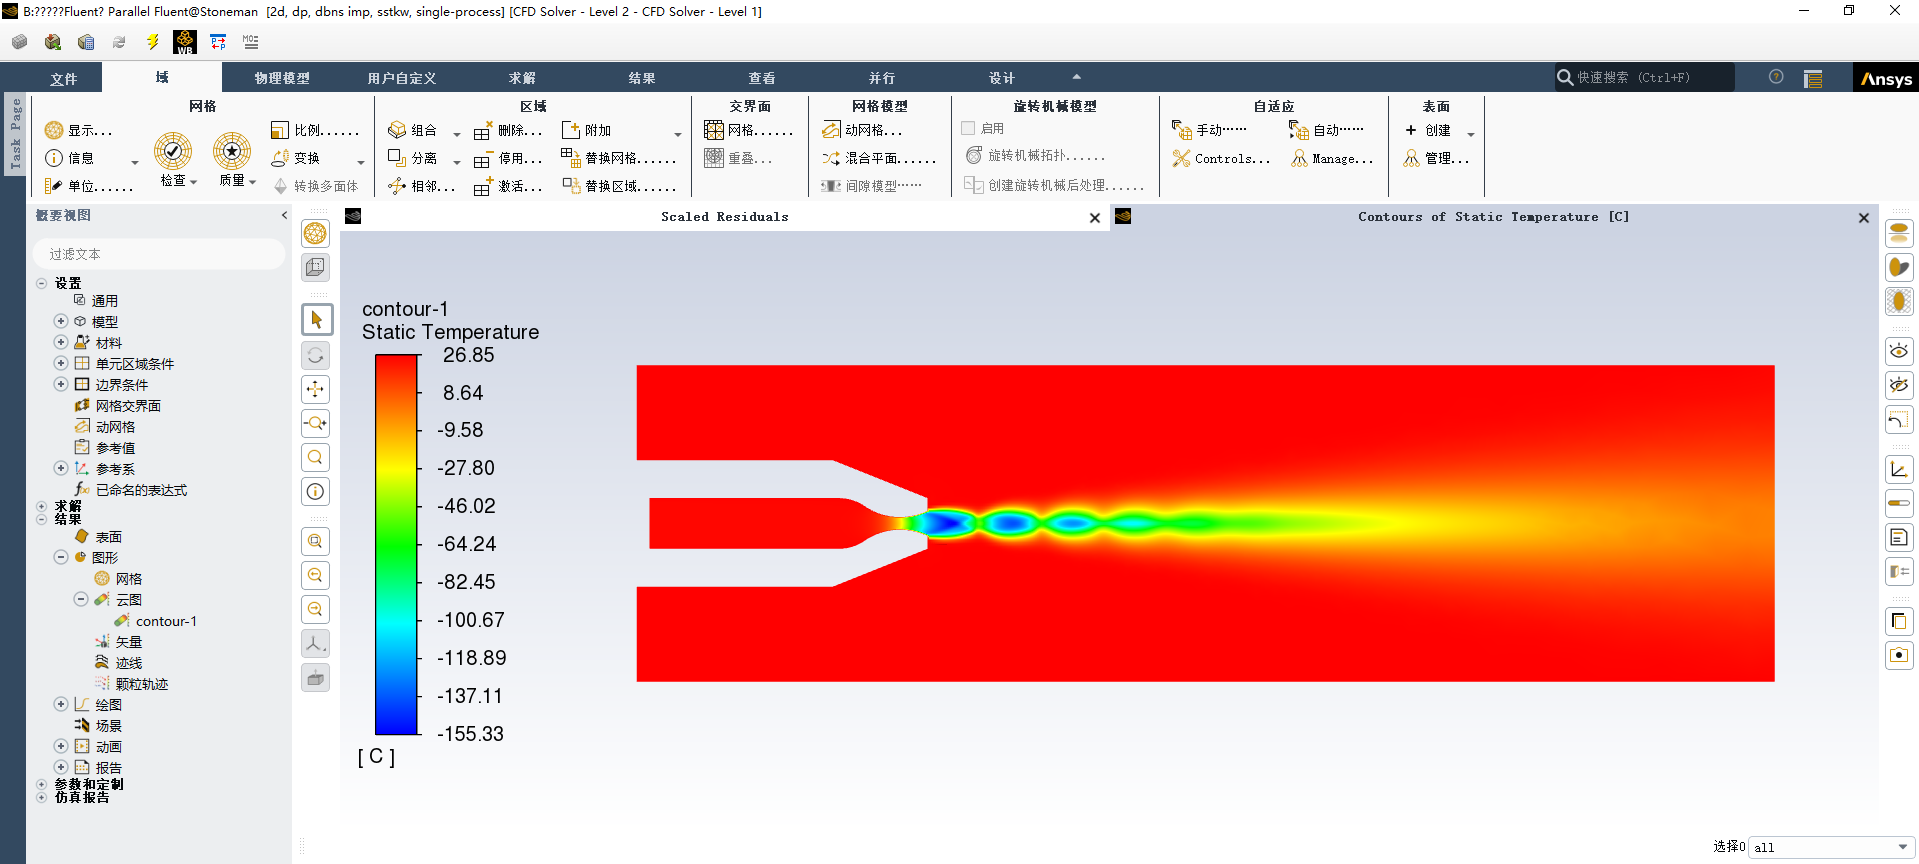Open the 文件 (File) menu
1919x864 pixels.
point(64,78)
